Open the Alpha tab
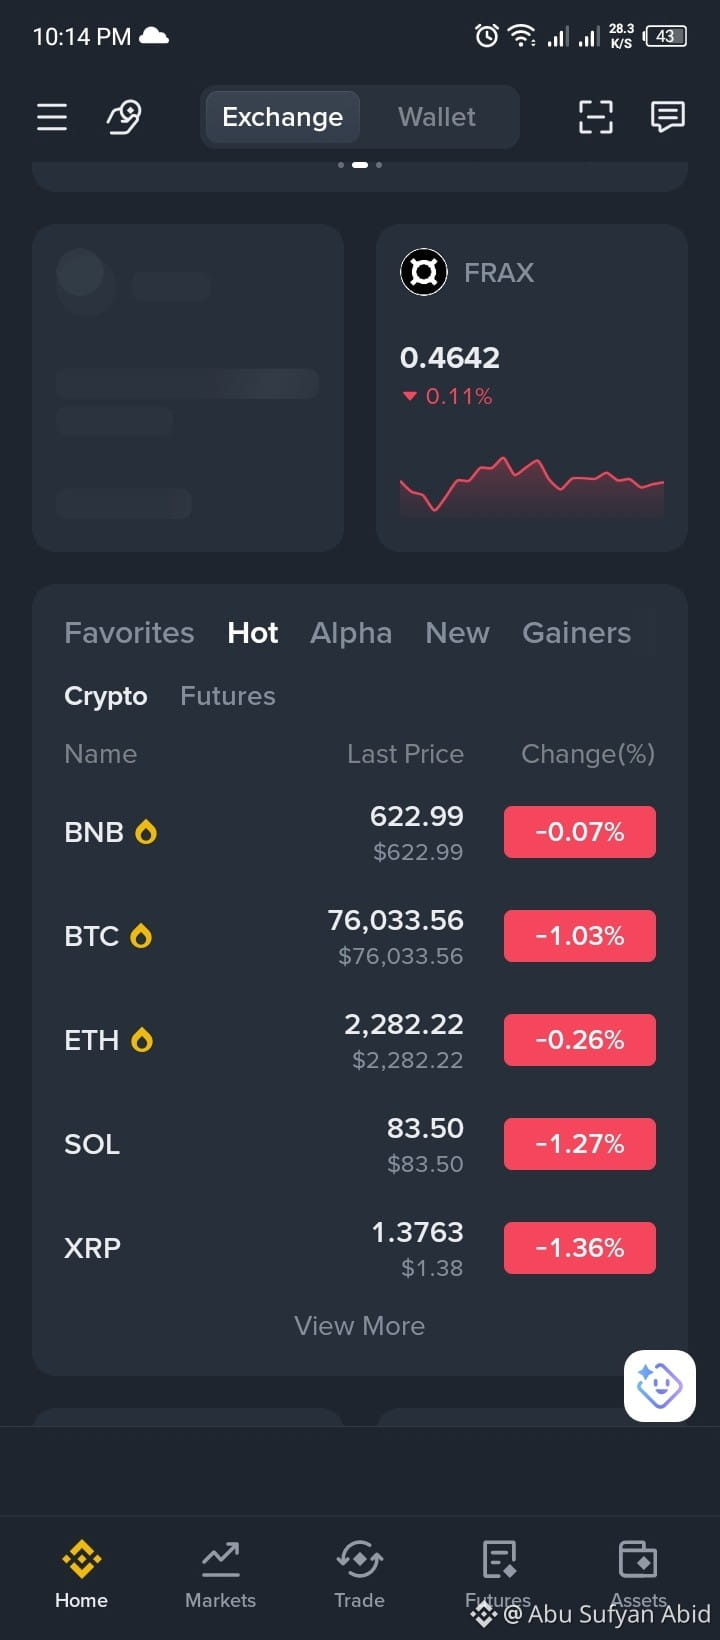Viewport: 720px width, 1640px height. (x=351, y=633)
